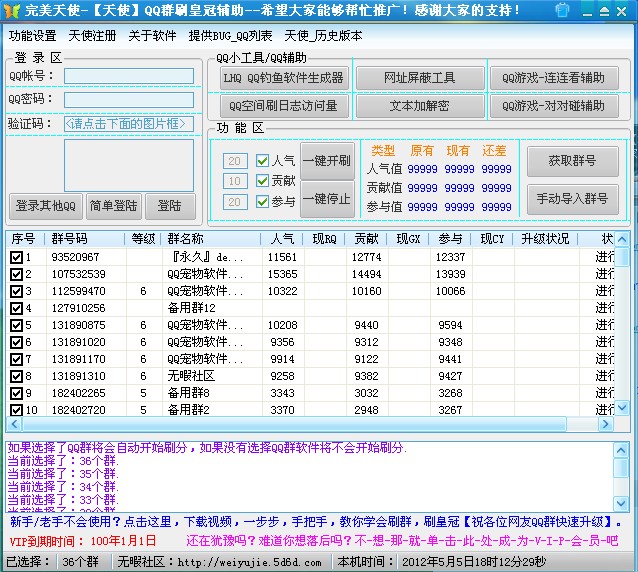
Task: Open QQ空间刷日志访问量 tool
Action: click(284, 106)
